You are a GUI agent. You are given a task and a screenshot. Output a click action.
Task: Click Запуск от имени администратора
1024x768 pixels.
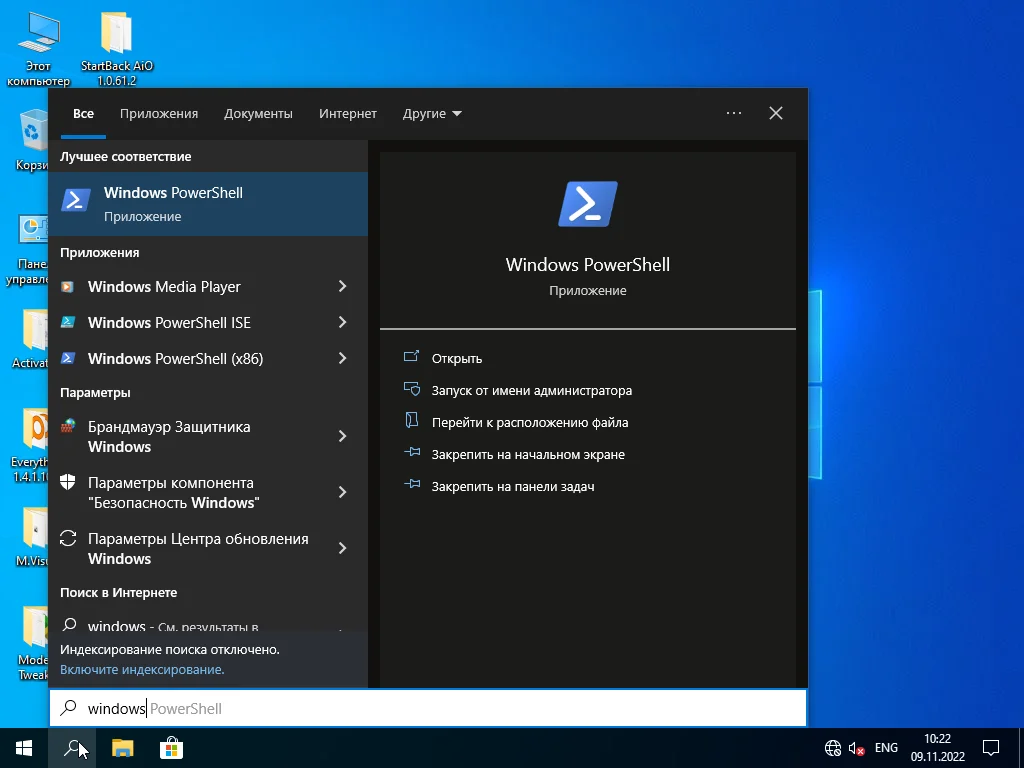[531, 391]
